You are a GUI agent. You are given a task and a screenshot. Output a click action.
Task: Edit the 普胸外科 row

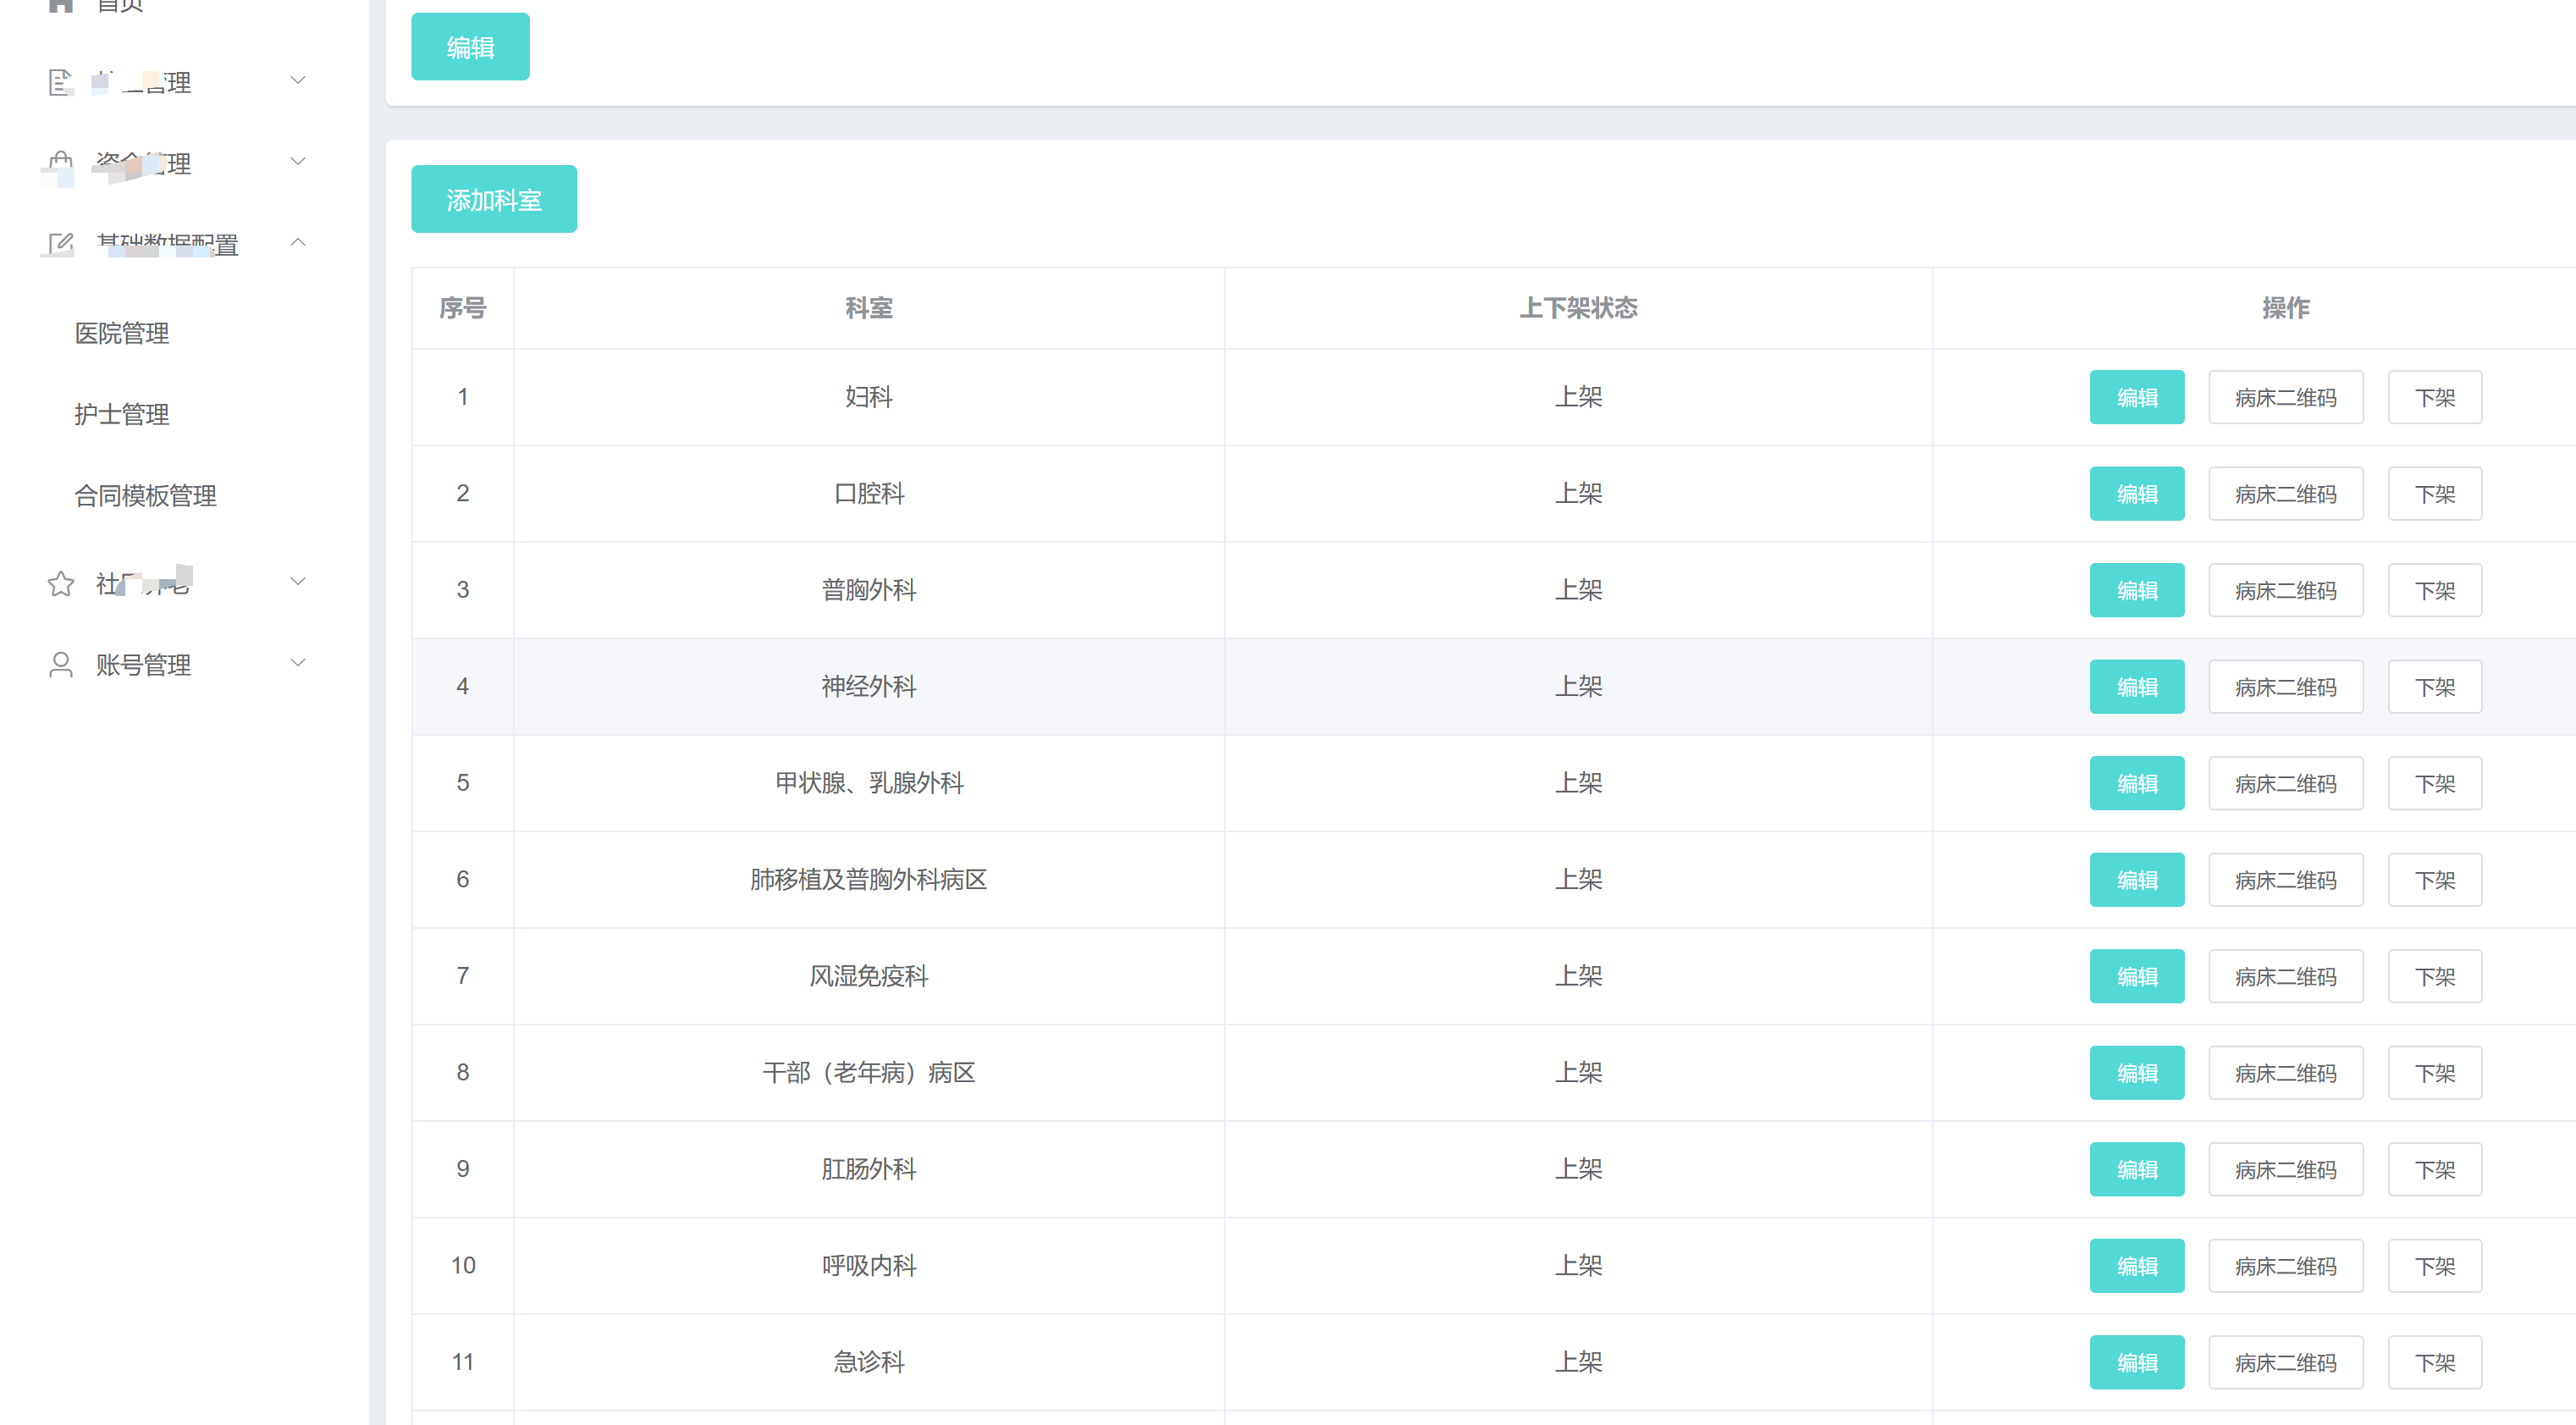[2137, 590]
